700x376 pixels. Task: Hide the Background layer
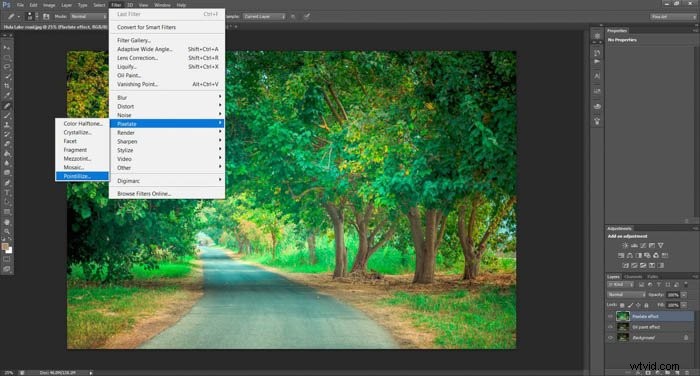coord(610,338)
